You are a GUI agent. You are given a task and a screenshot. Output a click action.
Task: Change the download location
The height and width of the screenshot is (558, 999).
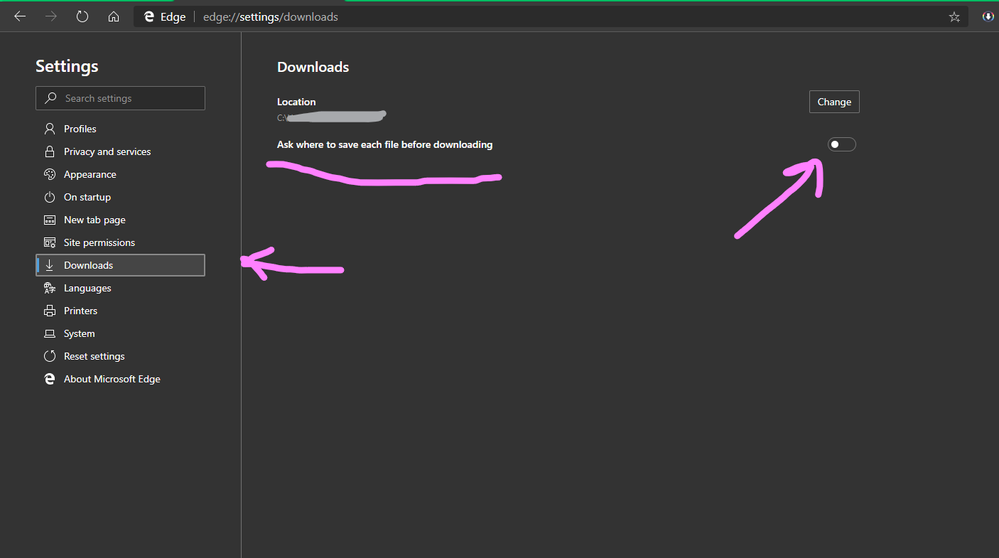(834, 102)
